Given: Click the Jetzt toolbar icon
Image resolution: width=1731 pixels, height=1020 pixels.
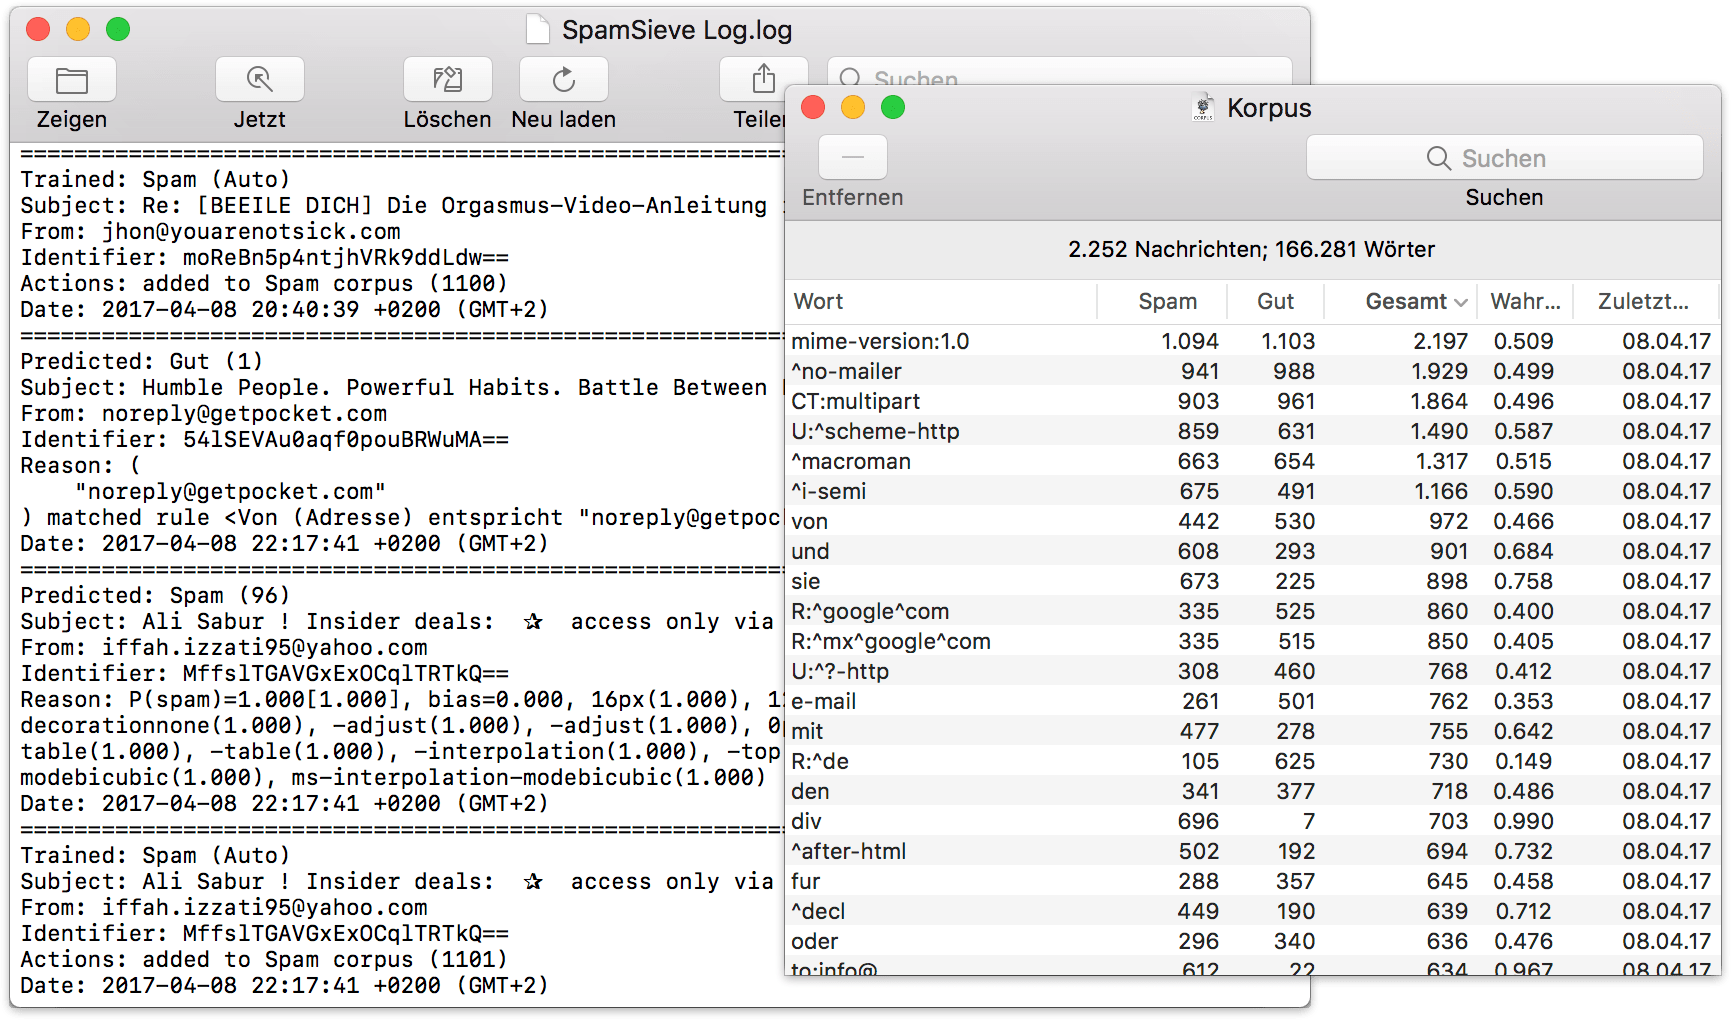Looking at the screenshot, I should coord(260,80).
